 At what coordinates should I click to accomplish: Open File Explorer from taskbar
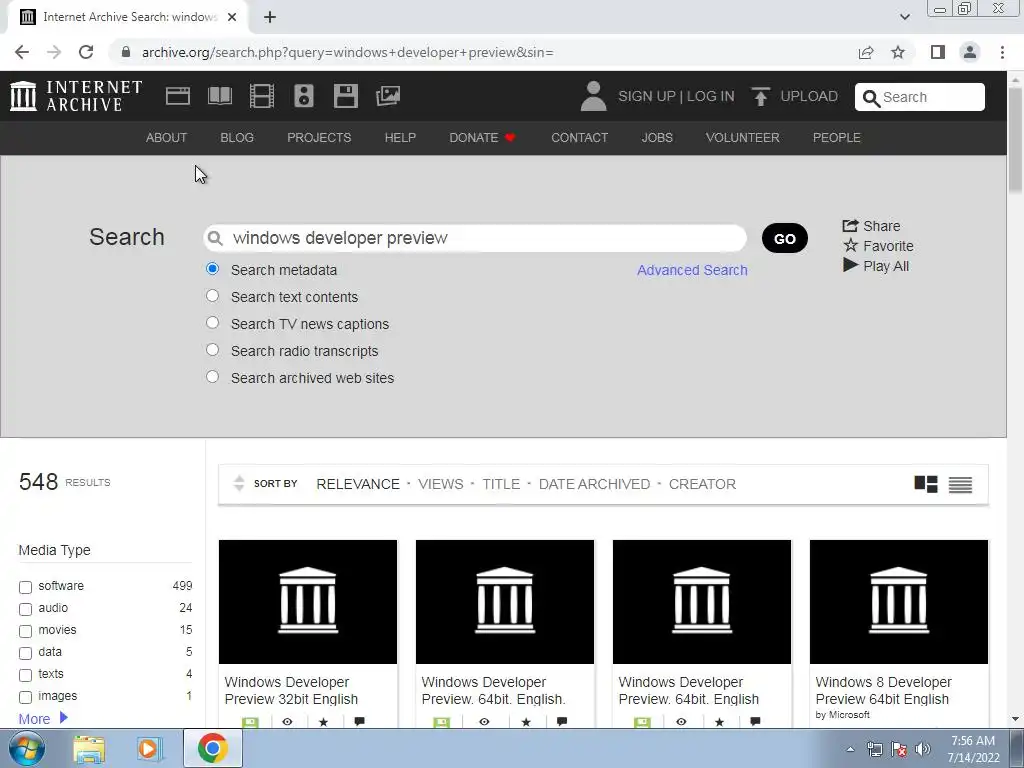click(89, 749)
